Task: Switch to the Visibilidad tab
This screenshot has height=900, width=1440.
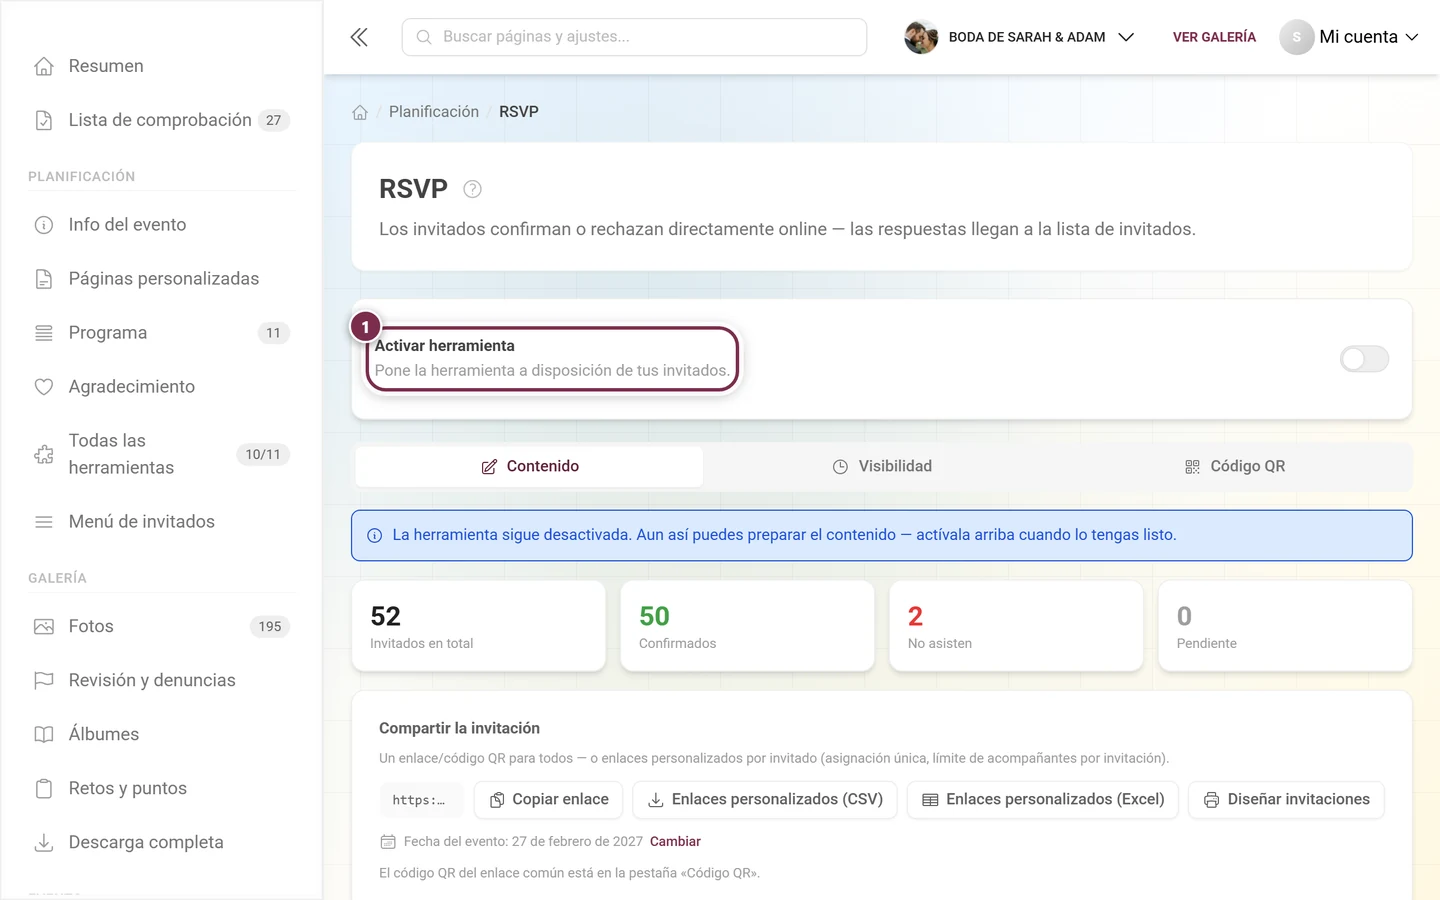Action: [882, 467]
